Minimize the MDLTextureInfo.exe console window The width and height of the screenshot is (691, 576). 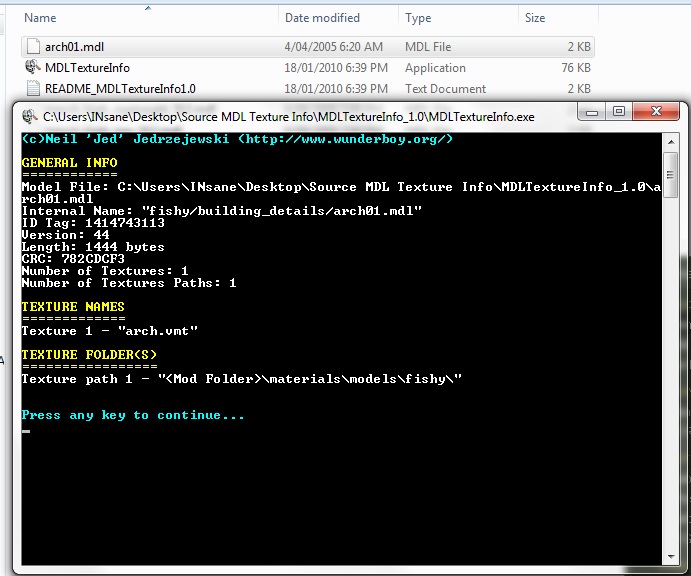[x=596, y=112]
